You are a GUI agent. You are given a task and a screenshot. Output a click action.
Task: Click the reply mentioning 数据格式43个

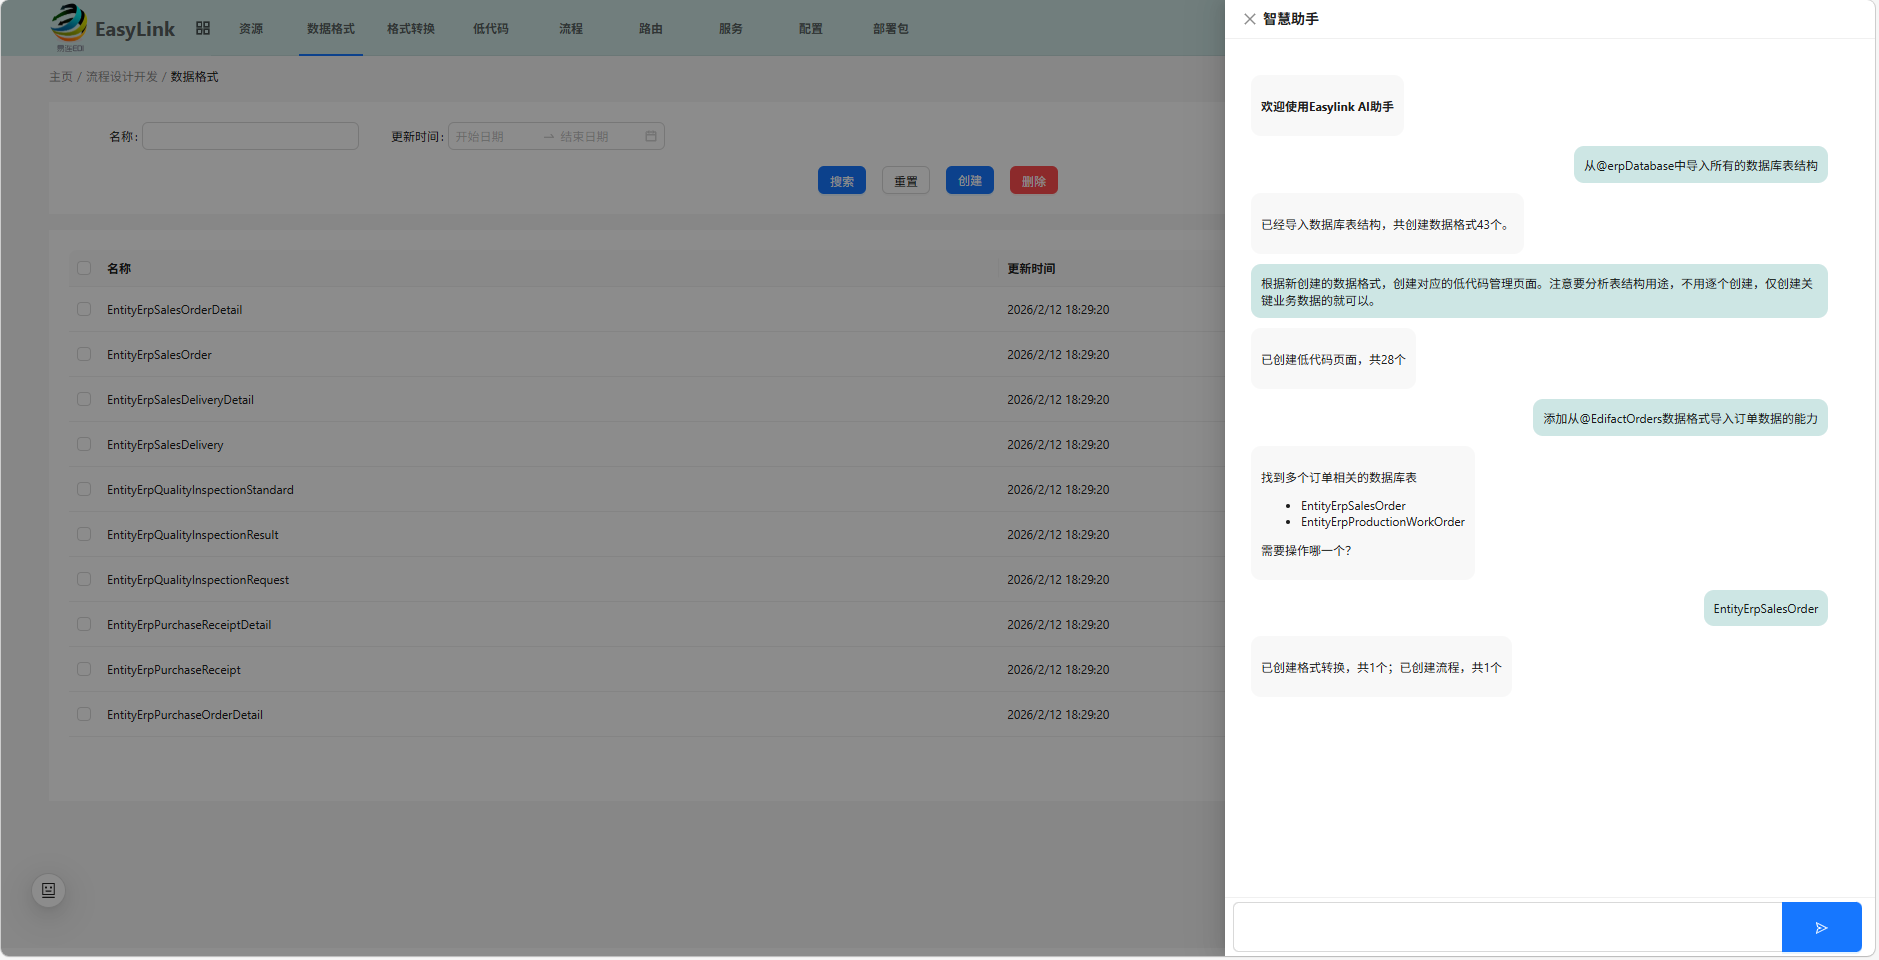1387,224
